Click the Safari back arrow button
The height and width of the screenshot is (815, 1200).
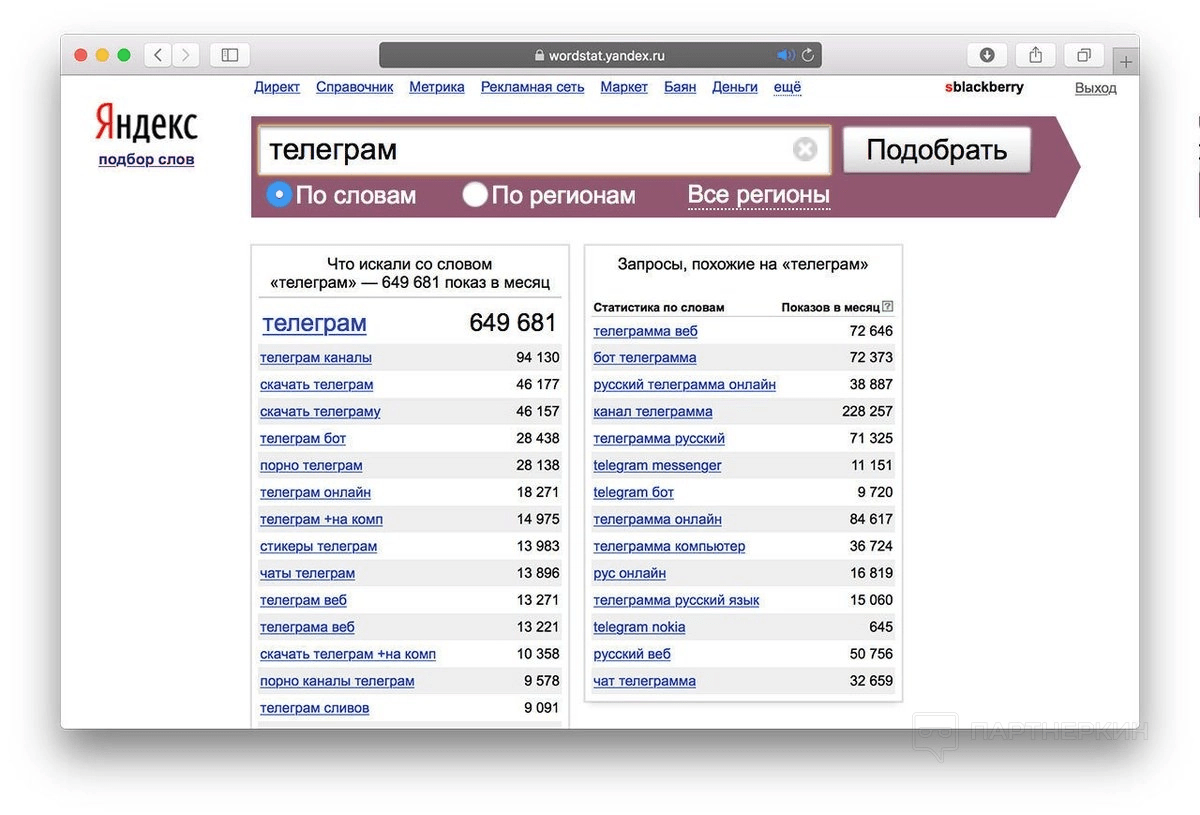(158, 55)
